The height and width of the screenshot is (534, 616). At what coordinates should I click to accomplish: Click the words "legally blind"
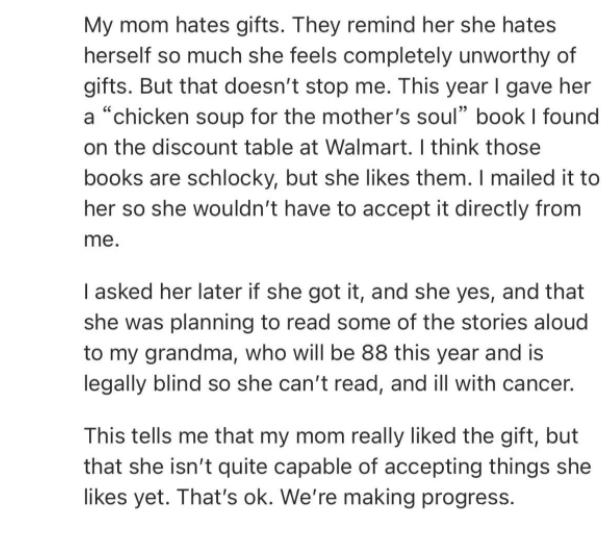[x=143, y=385]
